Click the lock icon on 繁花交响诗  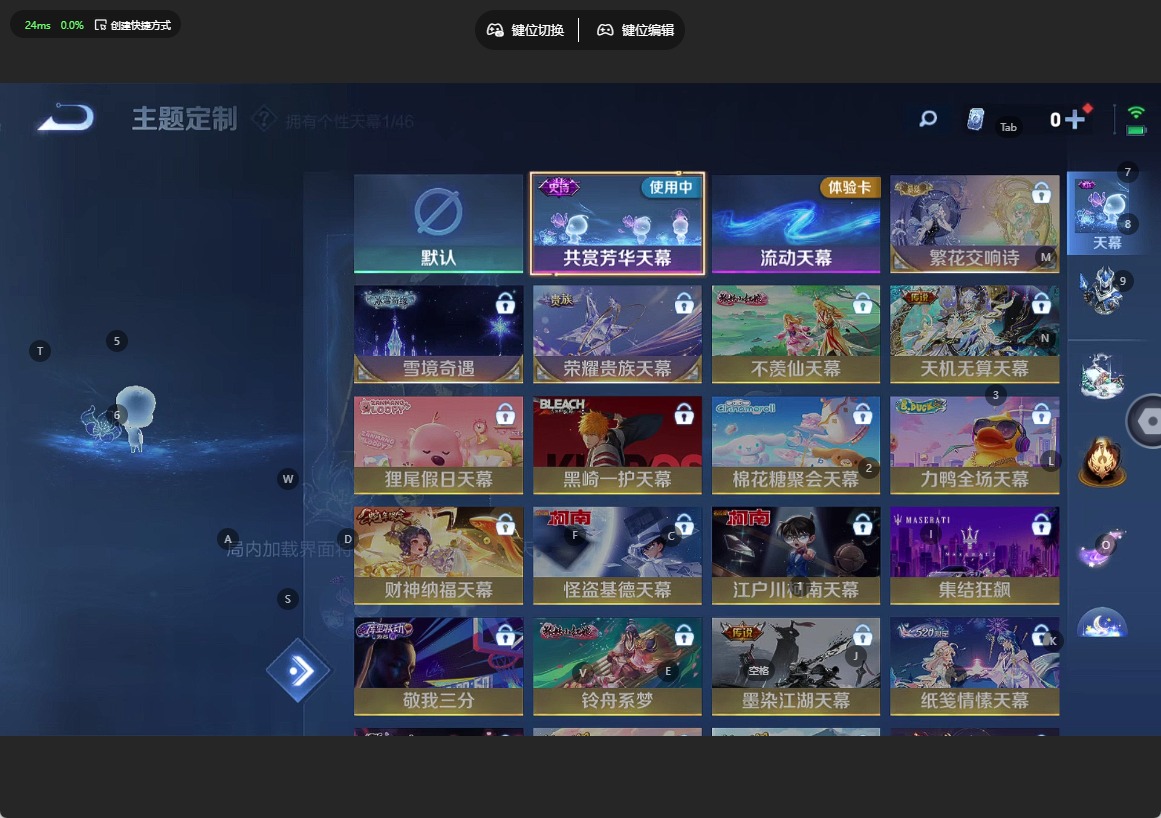(x=1041, y=192)
